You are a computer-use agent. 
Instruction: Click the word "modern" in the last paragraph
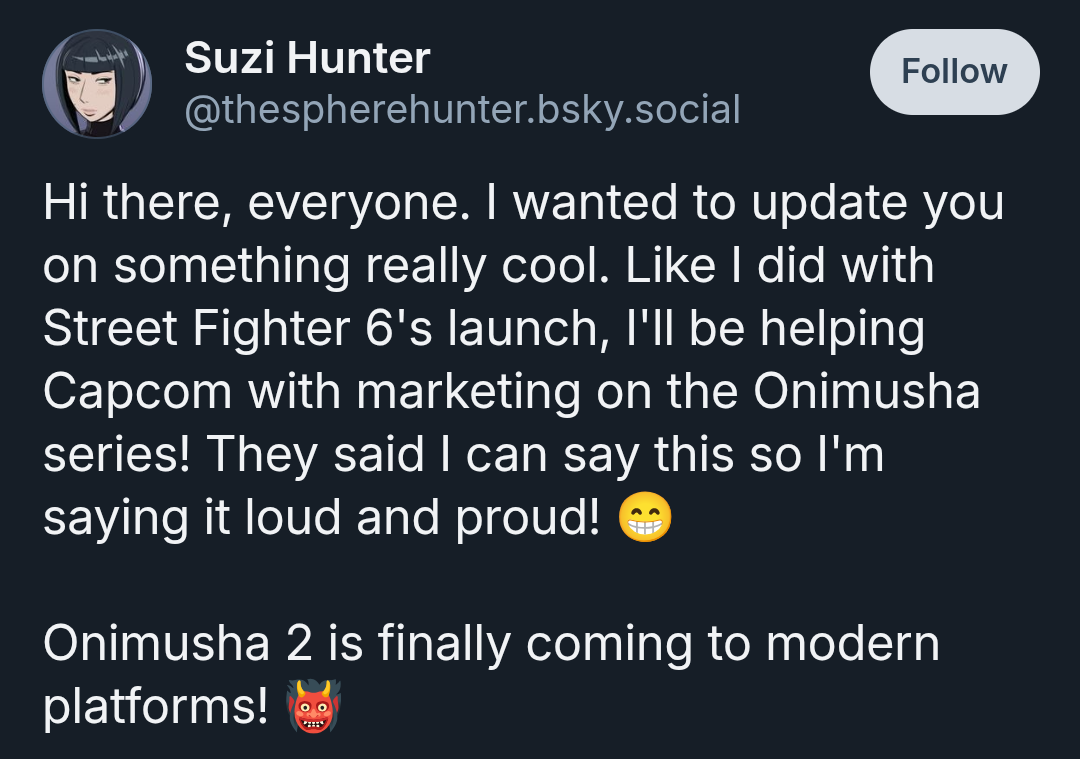(x=852, y=644)
